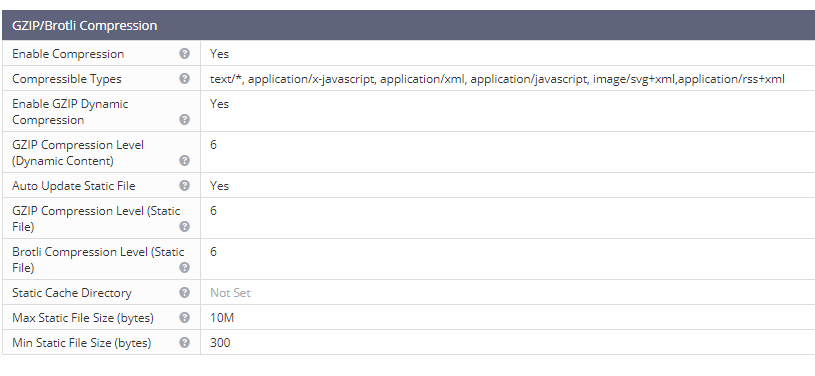
Task: Click the Max Static File Size value 10M
Action: pos(222,318)
